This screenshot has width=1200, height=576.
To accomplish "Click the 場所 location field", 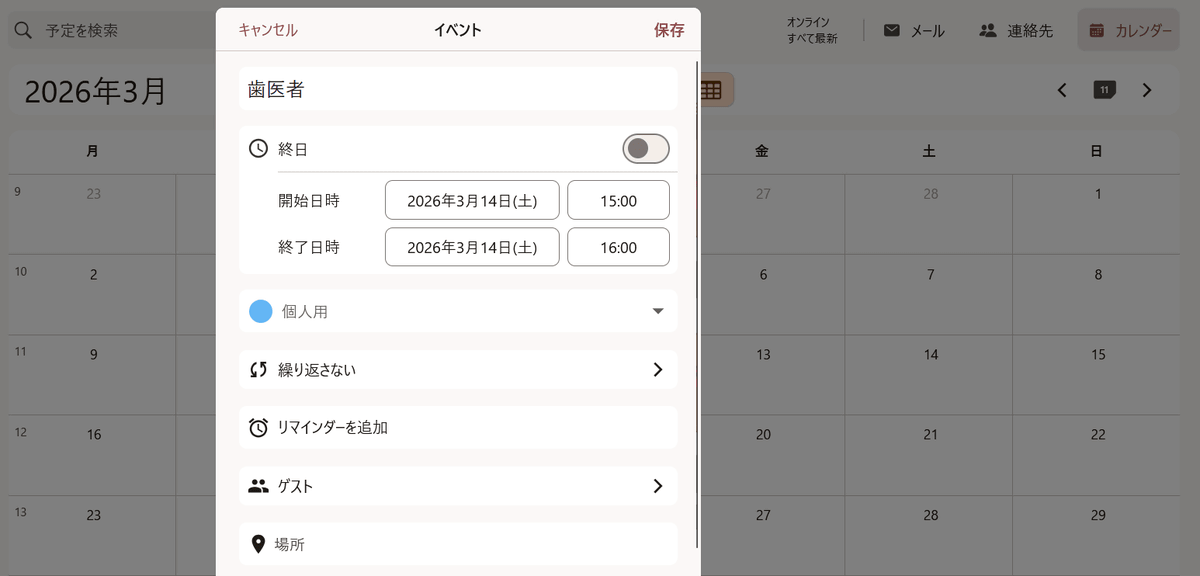I will pos(458,545).
